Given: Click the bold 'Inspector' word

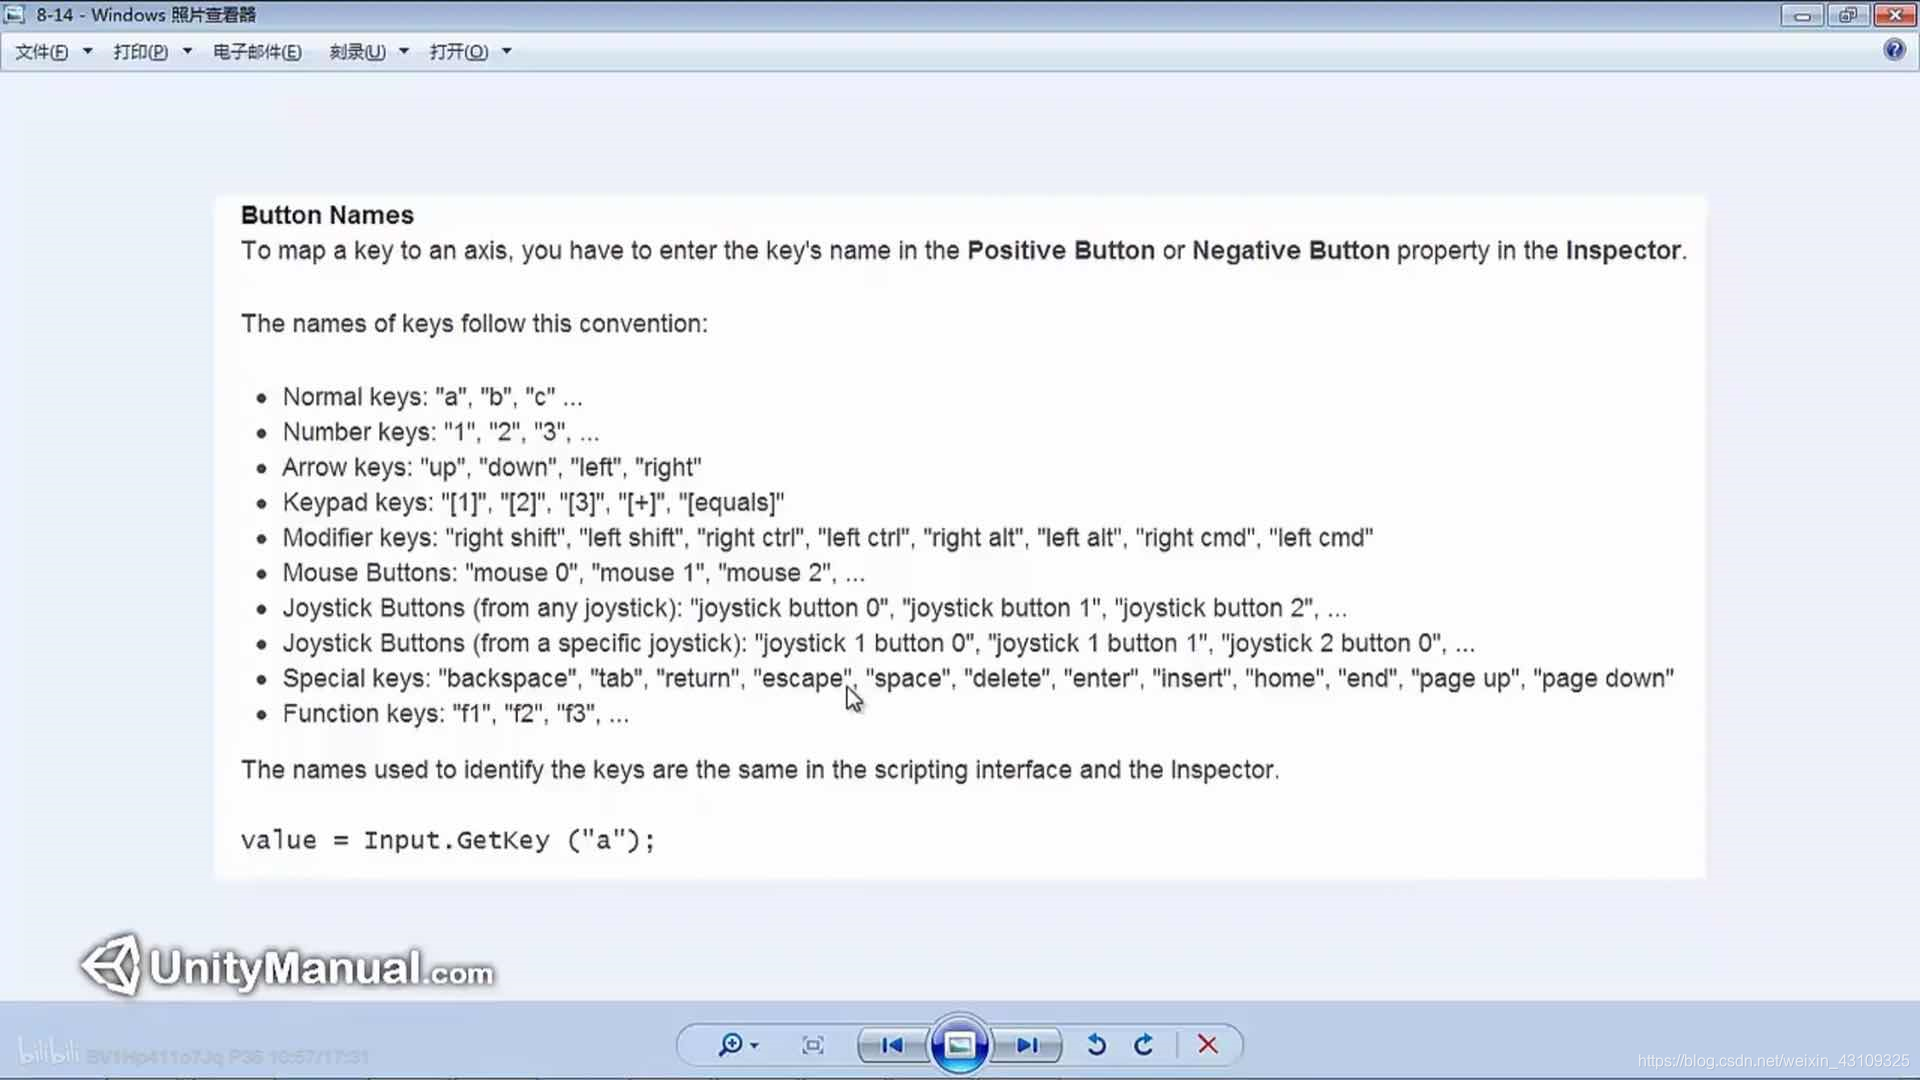Looking at the screenshot, I should pos(1623,250).
